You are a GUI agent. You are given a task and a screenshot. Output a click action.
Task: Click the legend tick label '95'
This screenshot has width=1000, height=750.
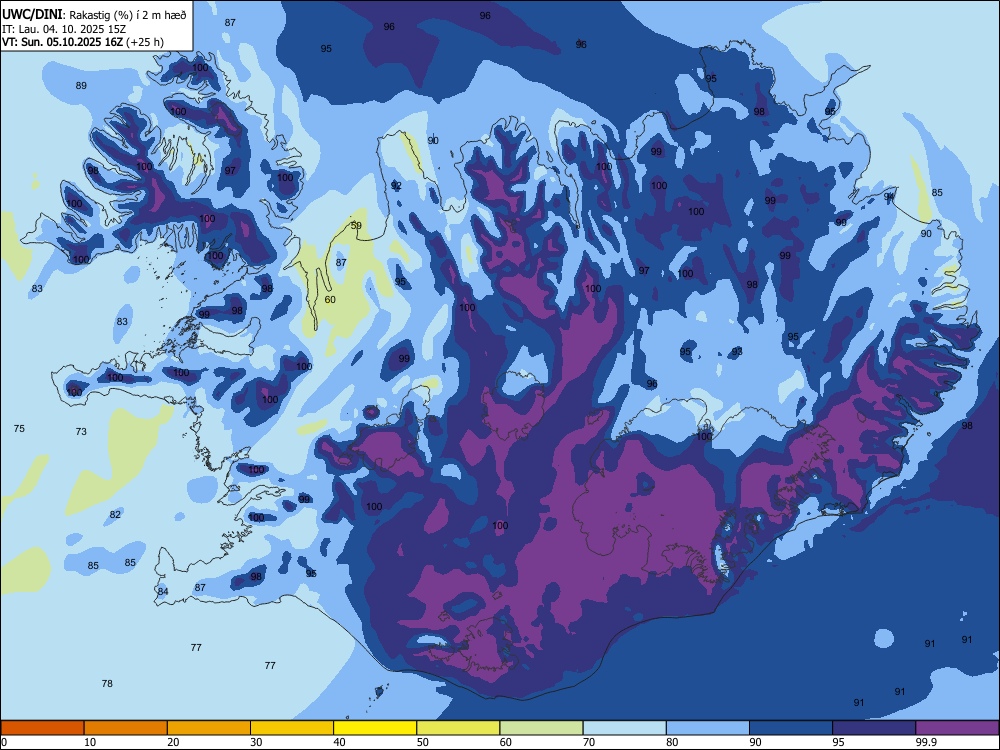point(839,742)
